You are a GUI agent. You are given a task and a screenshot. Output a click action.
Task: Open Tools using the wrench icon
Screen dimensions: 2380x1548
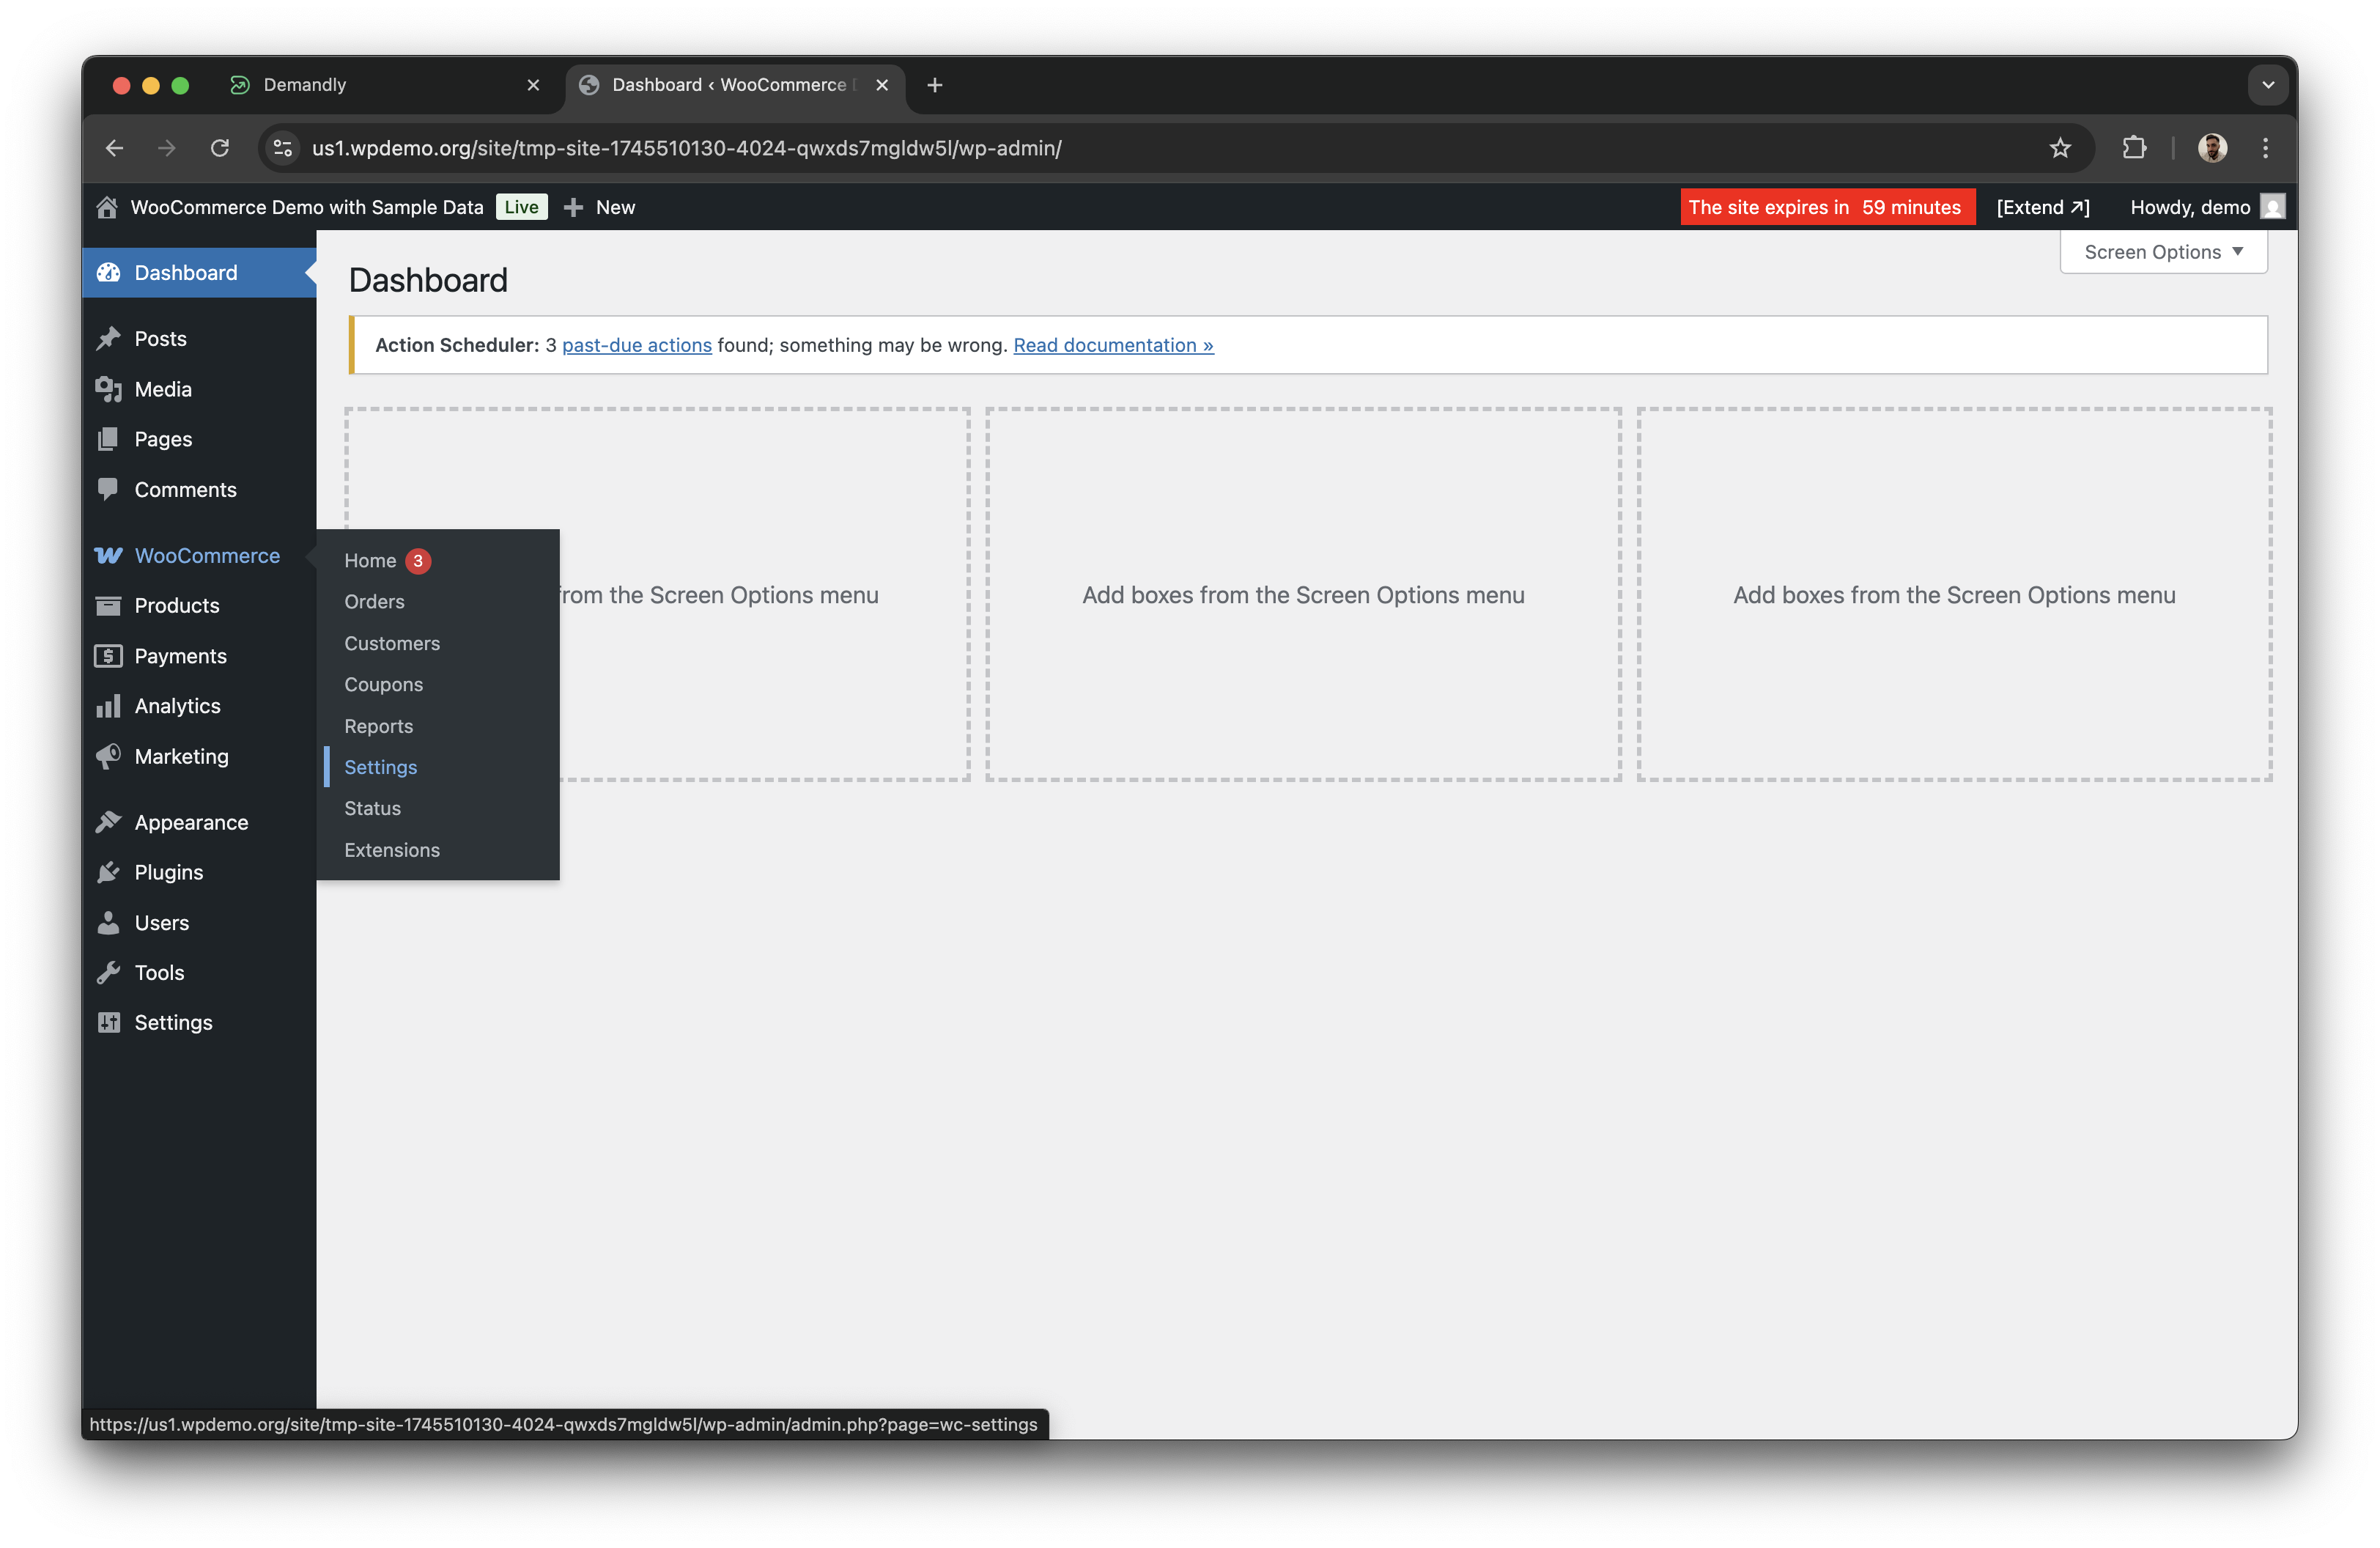(x=109, y=971)
